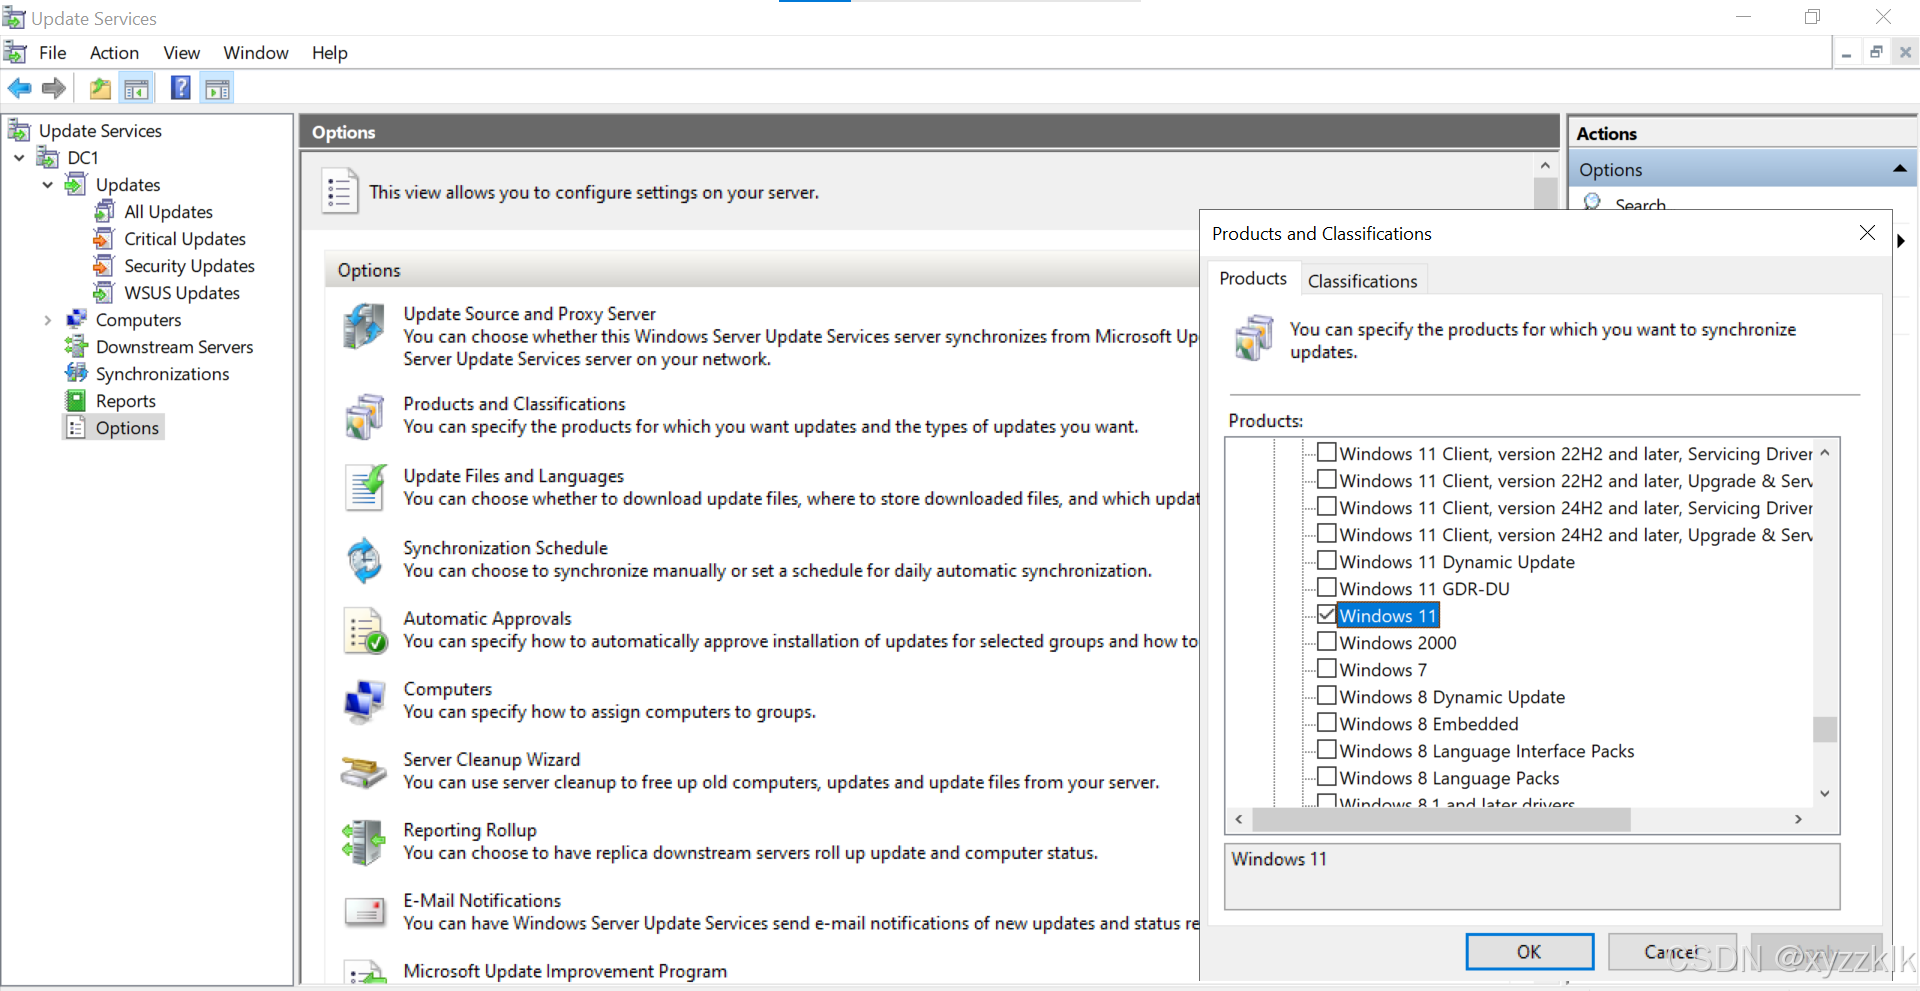The image size is (1920, 991).
Task: Toggle Show/Hide Console Tree toolbar icon
Action: 137,89
